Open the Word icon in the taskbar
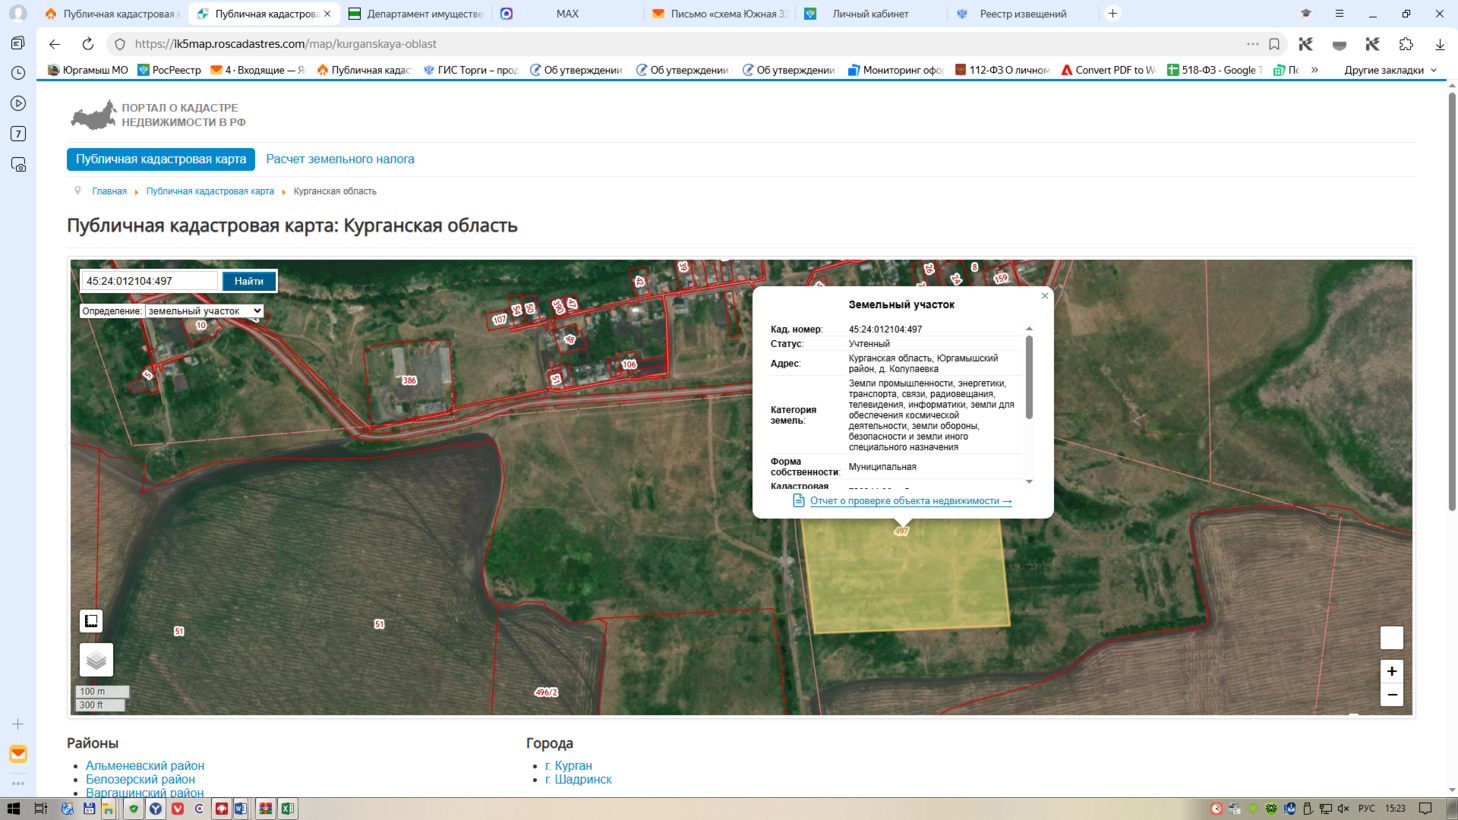This screenshot has width=1458, height=820. coord(241,808)
